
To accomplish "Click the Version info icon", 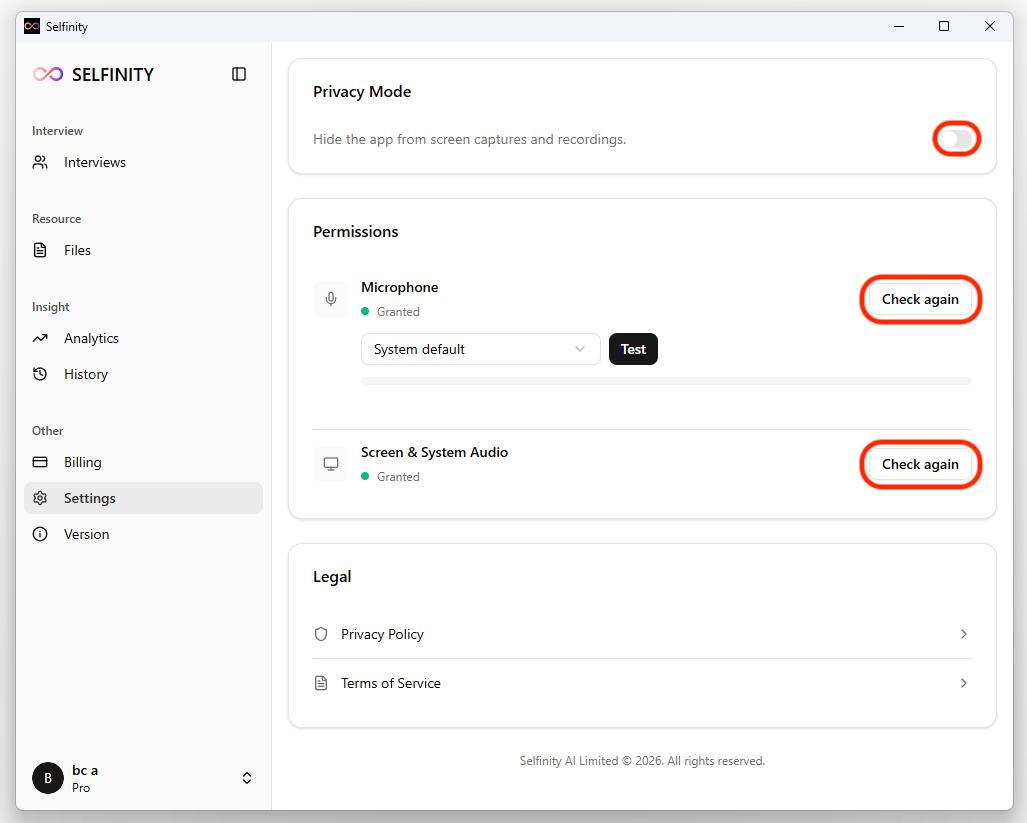I will coord(40,534).
